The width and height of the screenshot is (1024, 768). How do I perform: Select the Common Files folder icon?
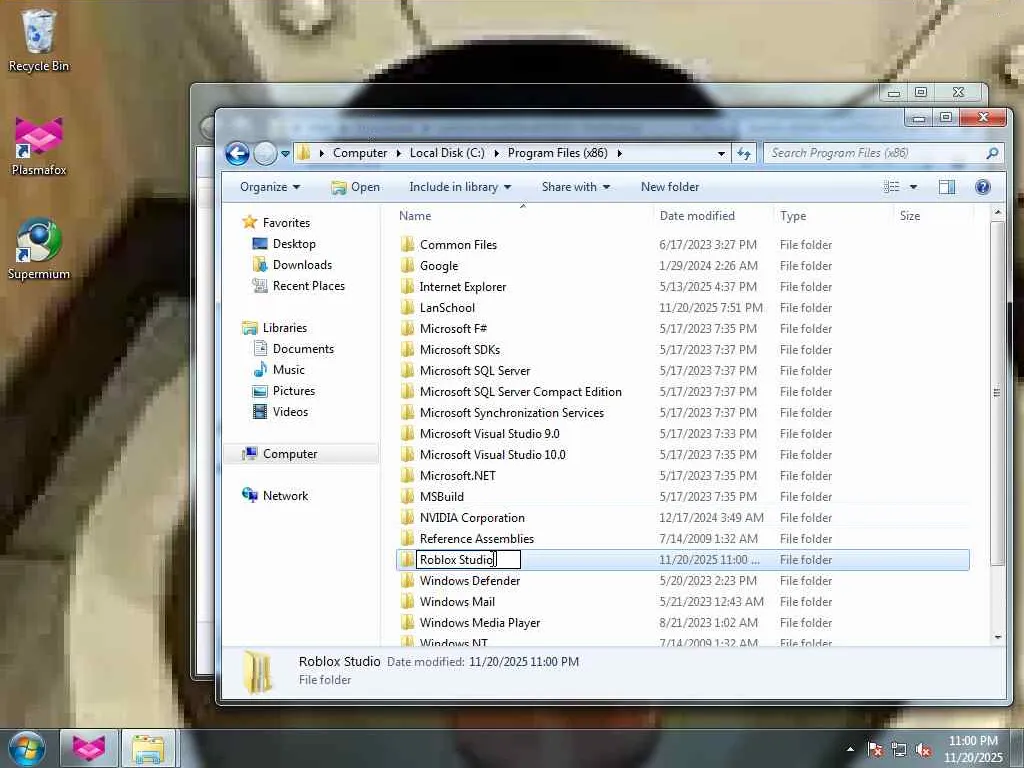[x=408, y=245]
